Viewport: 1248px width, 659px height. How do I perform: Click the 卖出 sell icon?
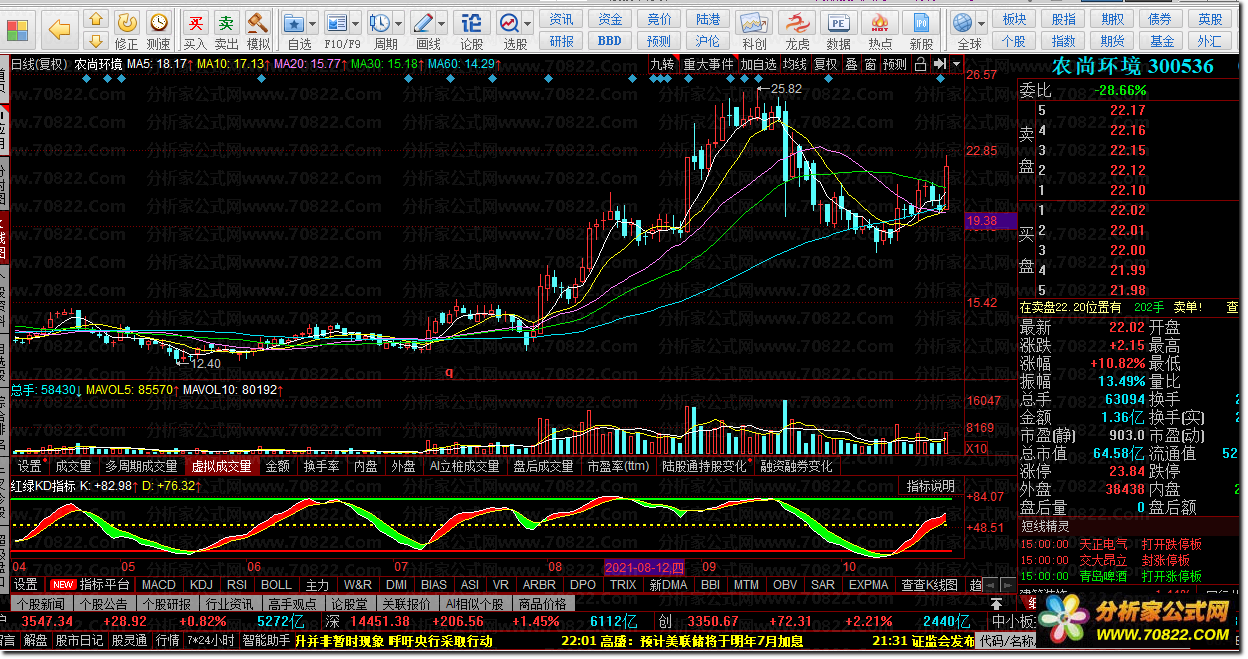point(227,29)
